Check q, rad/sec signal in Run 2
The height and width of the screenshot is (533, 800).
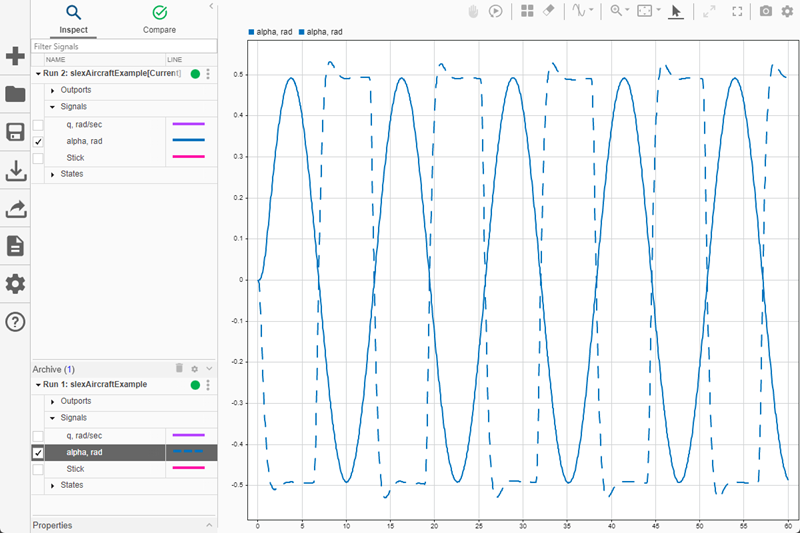[x=38, y=125]
